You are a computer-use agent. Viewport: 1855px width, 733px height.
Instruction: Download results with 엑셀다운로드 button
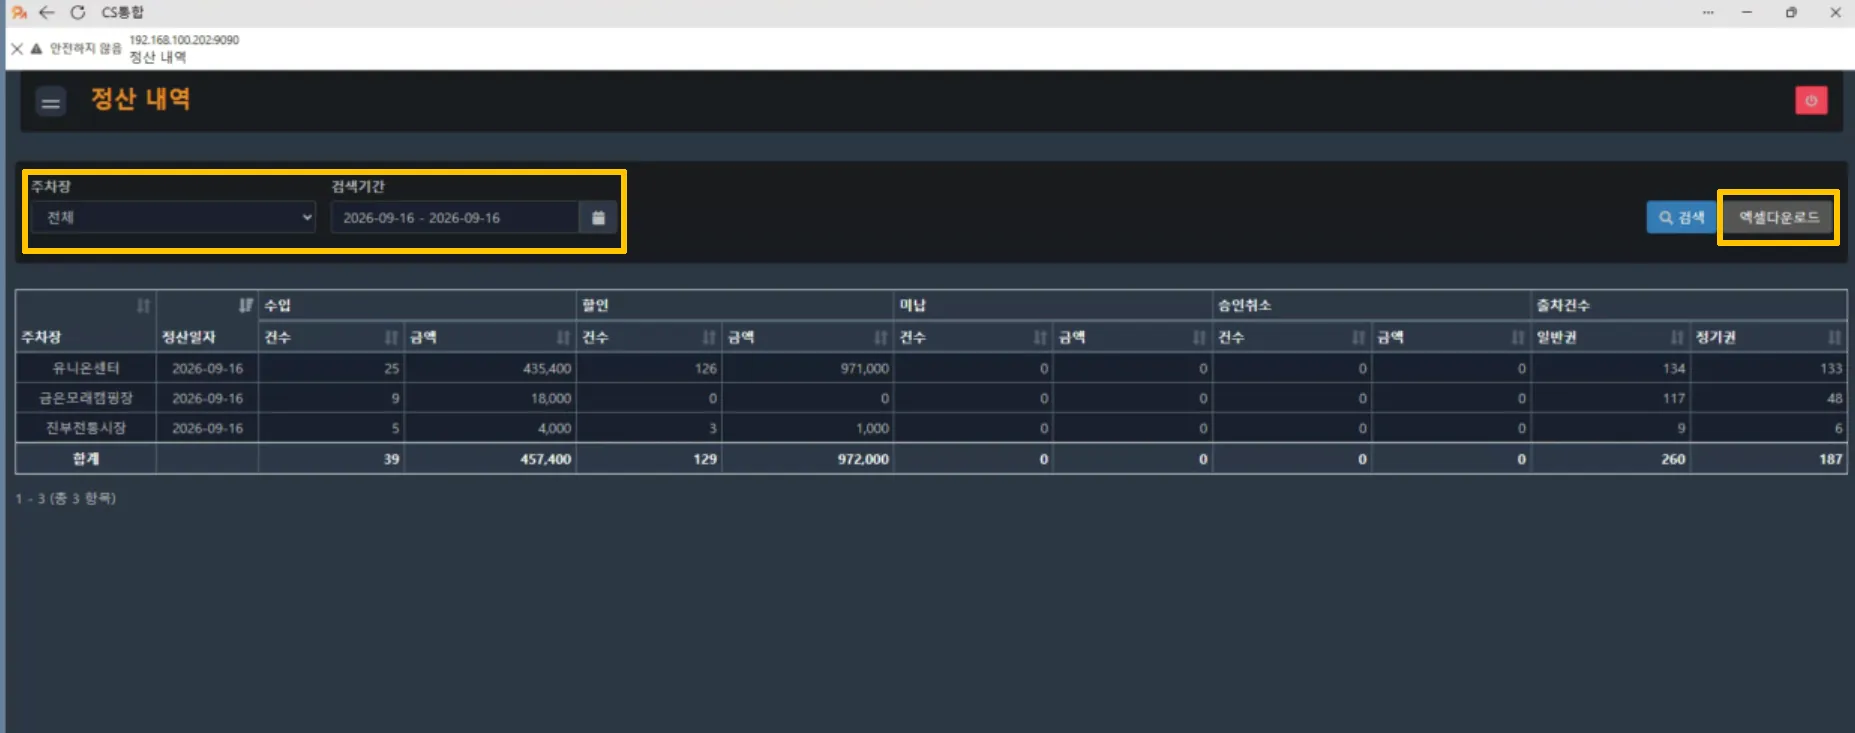1778,217
